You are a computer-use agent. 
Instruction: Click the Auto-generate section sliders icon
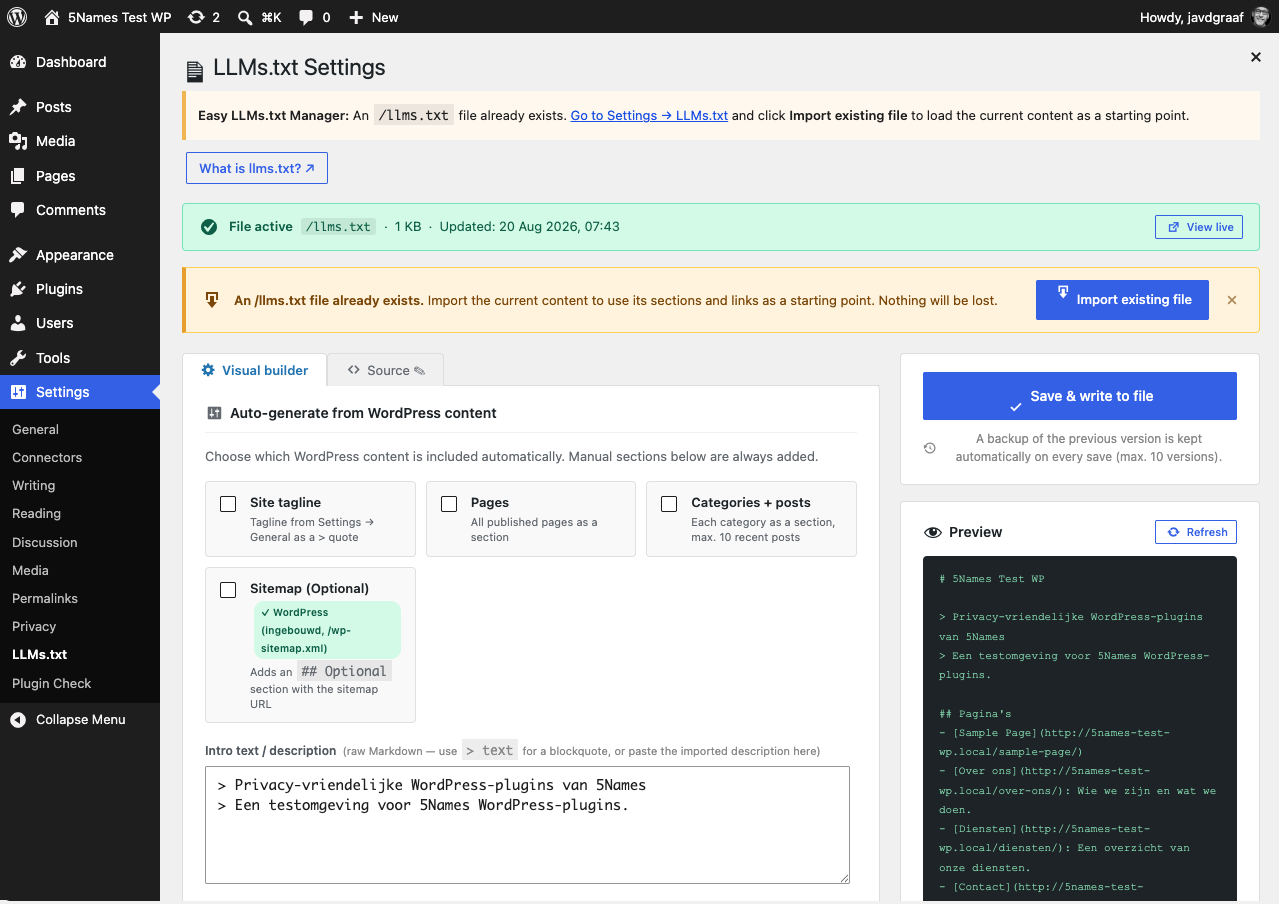point(214,413)
